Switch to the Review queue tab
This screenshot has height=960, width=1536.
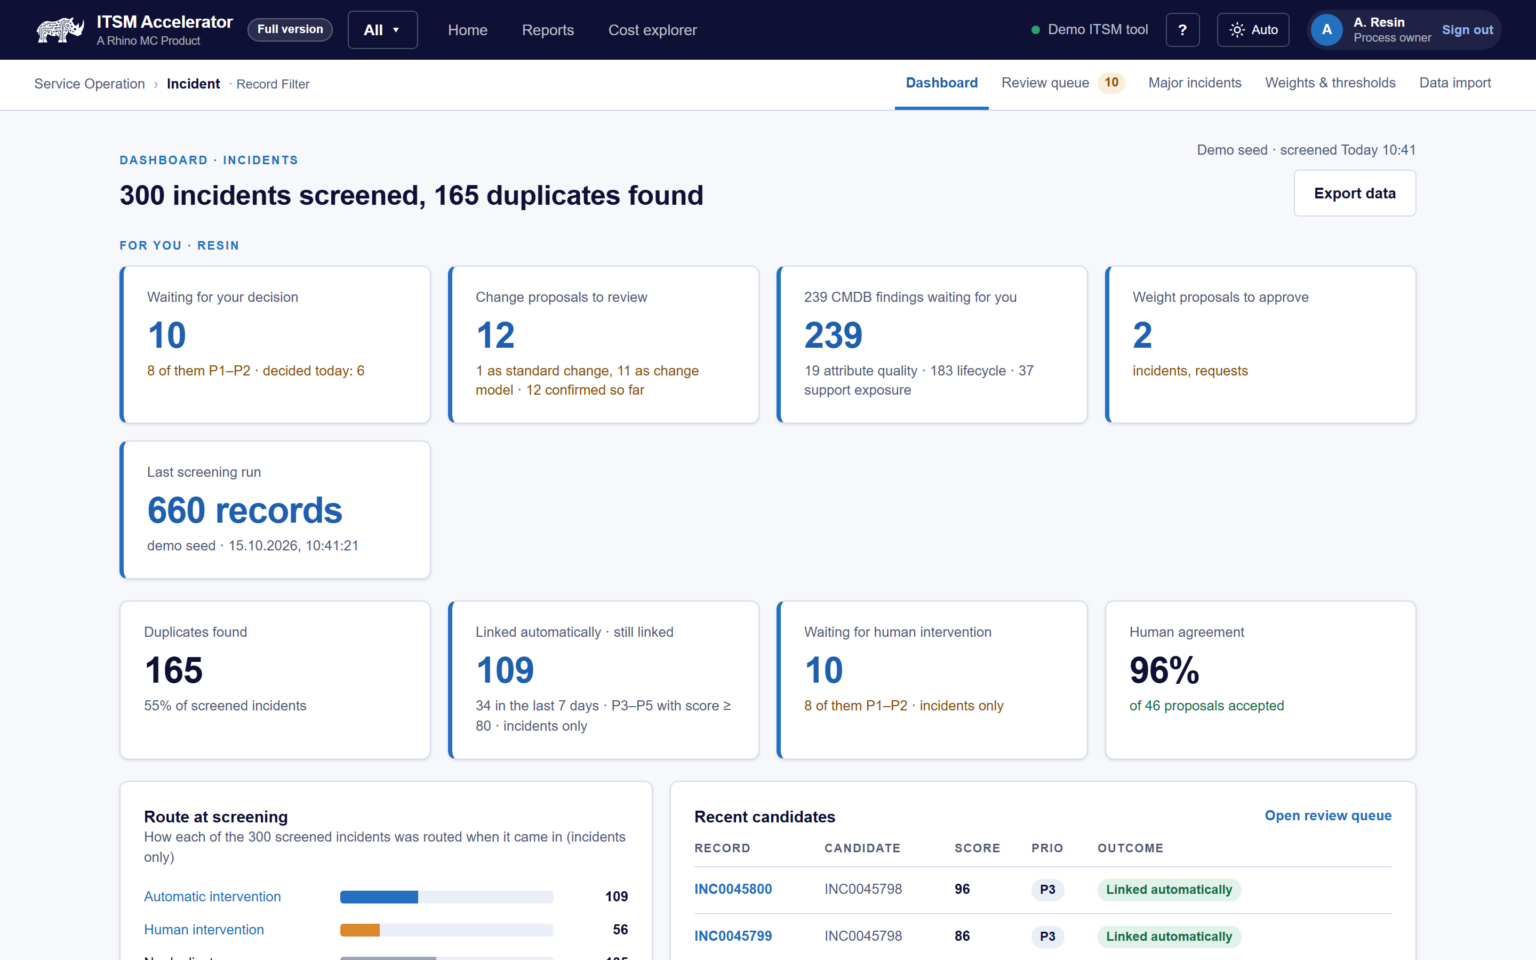pos(1063,83)
